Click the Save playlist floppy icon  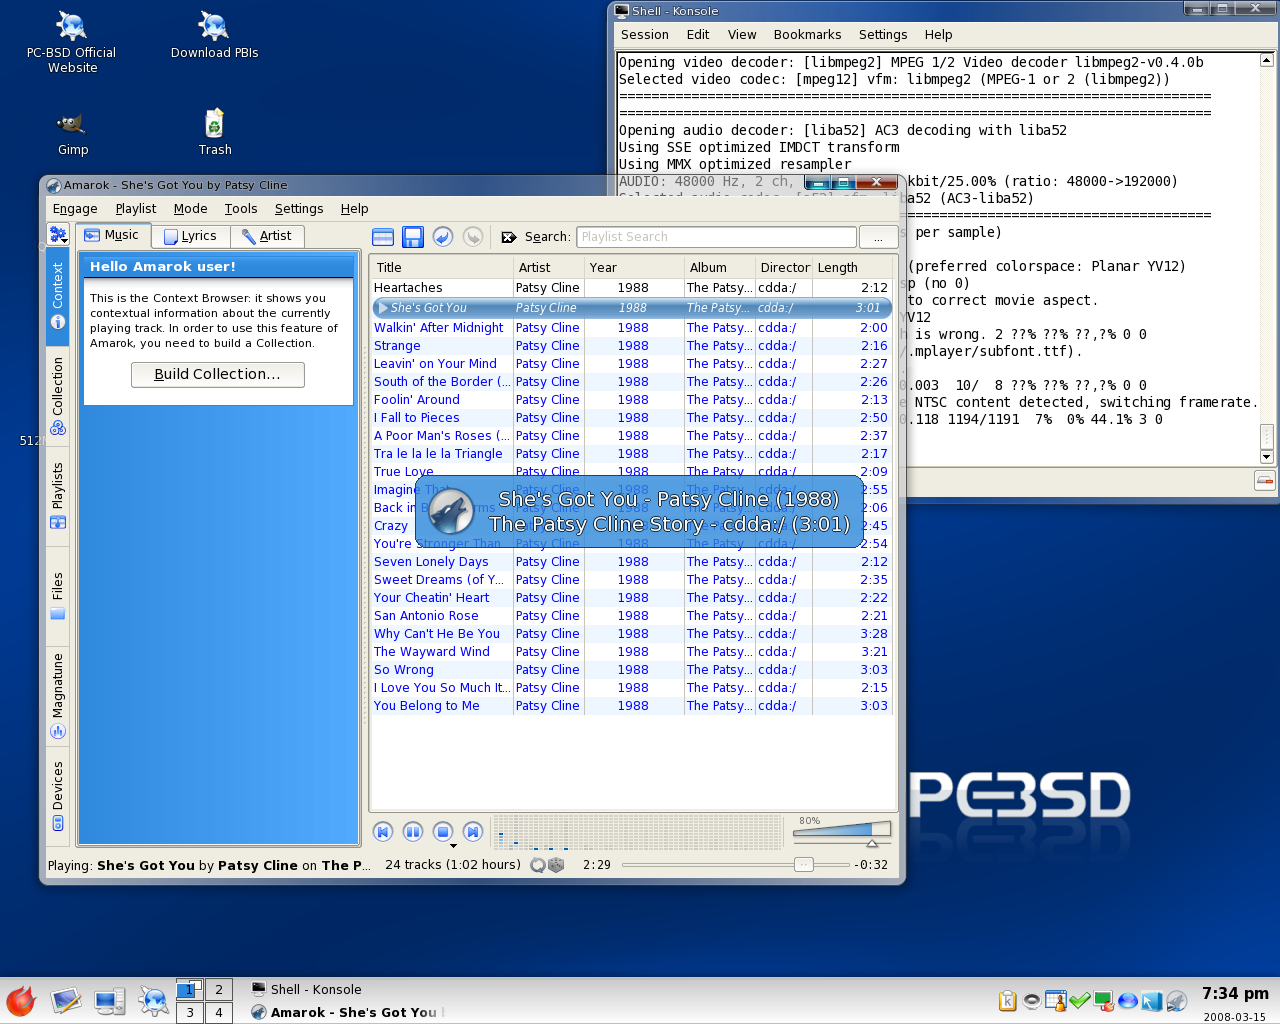413,237
